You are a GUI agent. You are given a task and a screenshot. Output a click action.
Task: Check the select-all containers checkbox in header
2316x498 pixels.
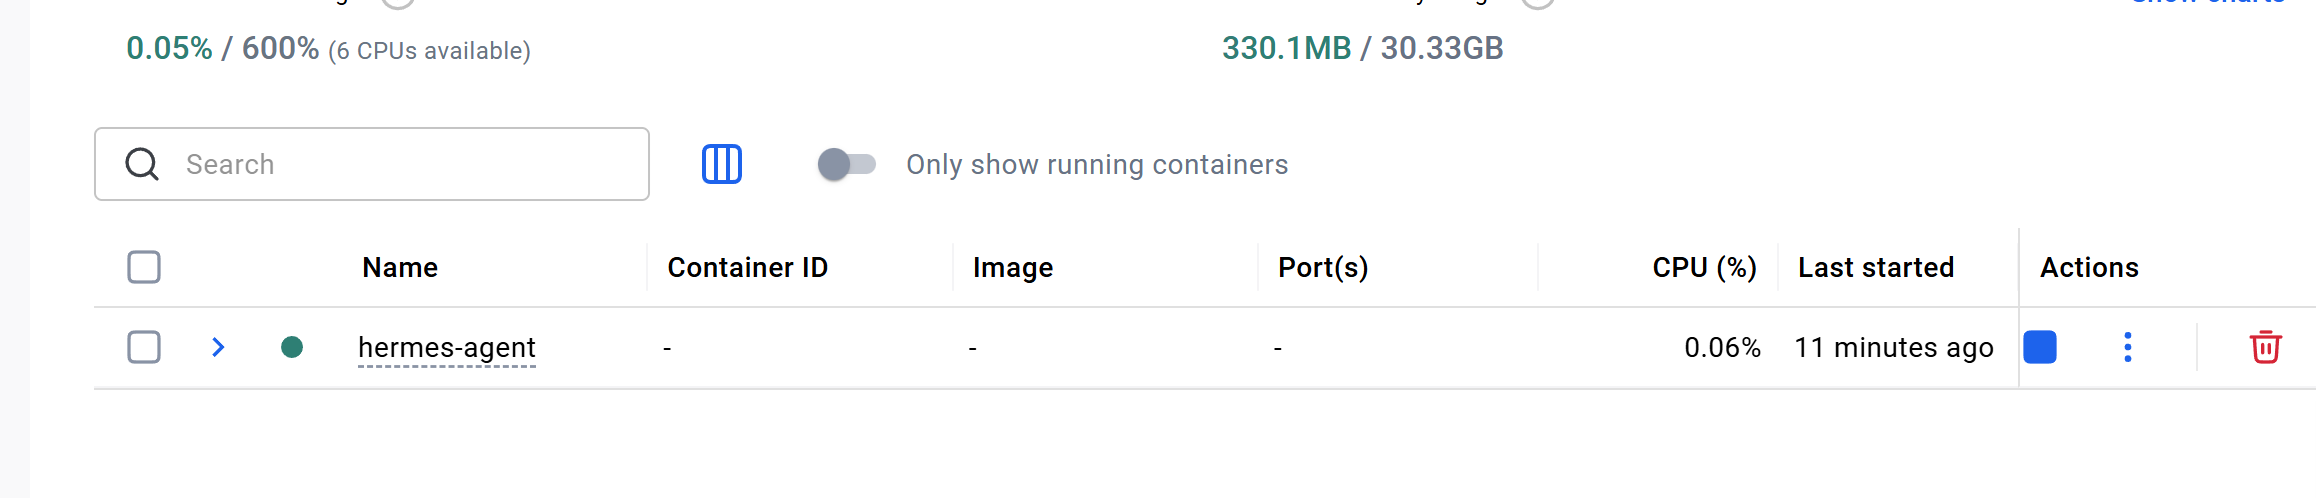coord(144,267)
